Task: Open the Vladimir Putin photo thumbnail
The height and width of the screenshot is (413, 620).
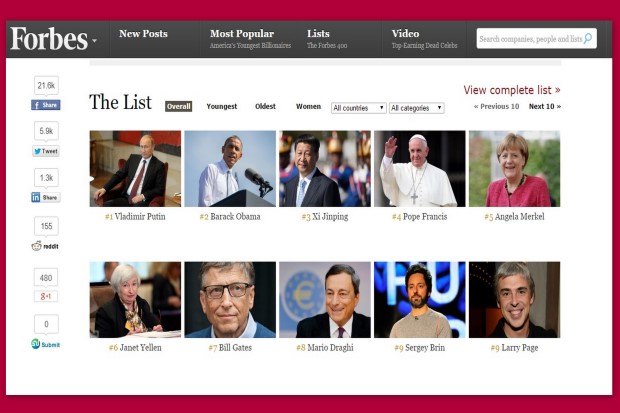Action: pos(135,169)
